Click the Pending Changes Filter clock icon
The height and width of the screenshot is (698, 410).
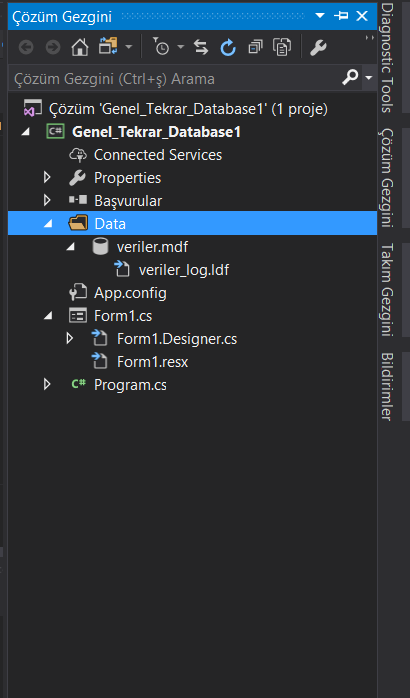161,47
